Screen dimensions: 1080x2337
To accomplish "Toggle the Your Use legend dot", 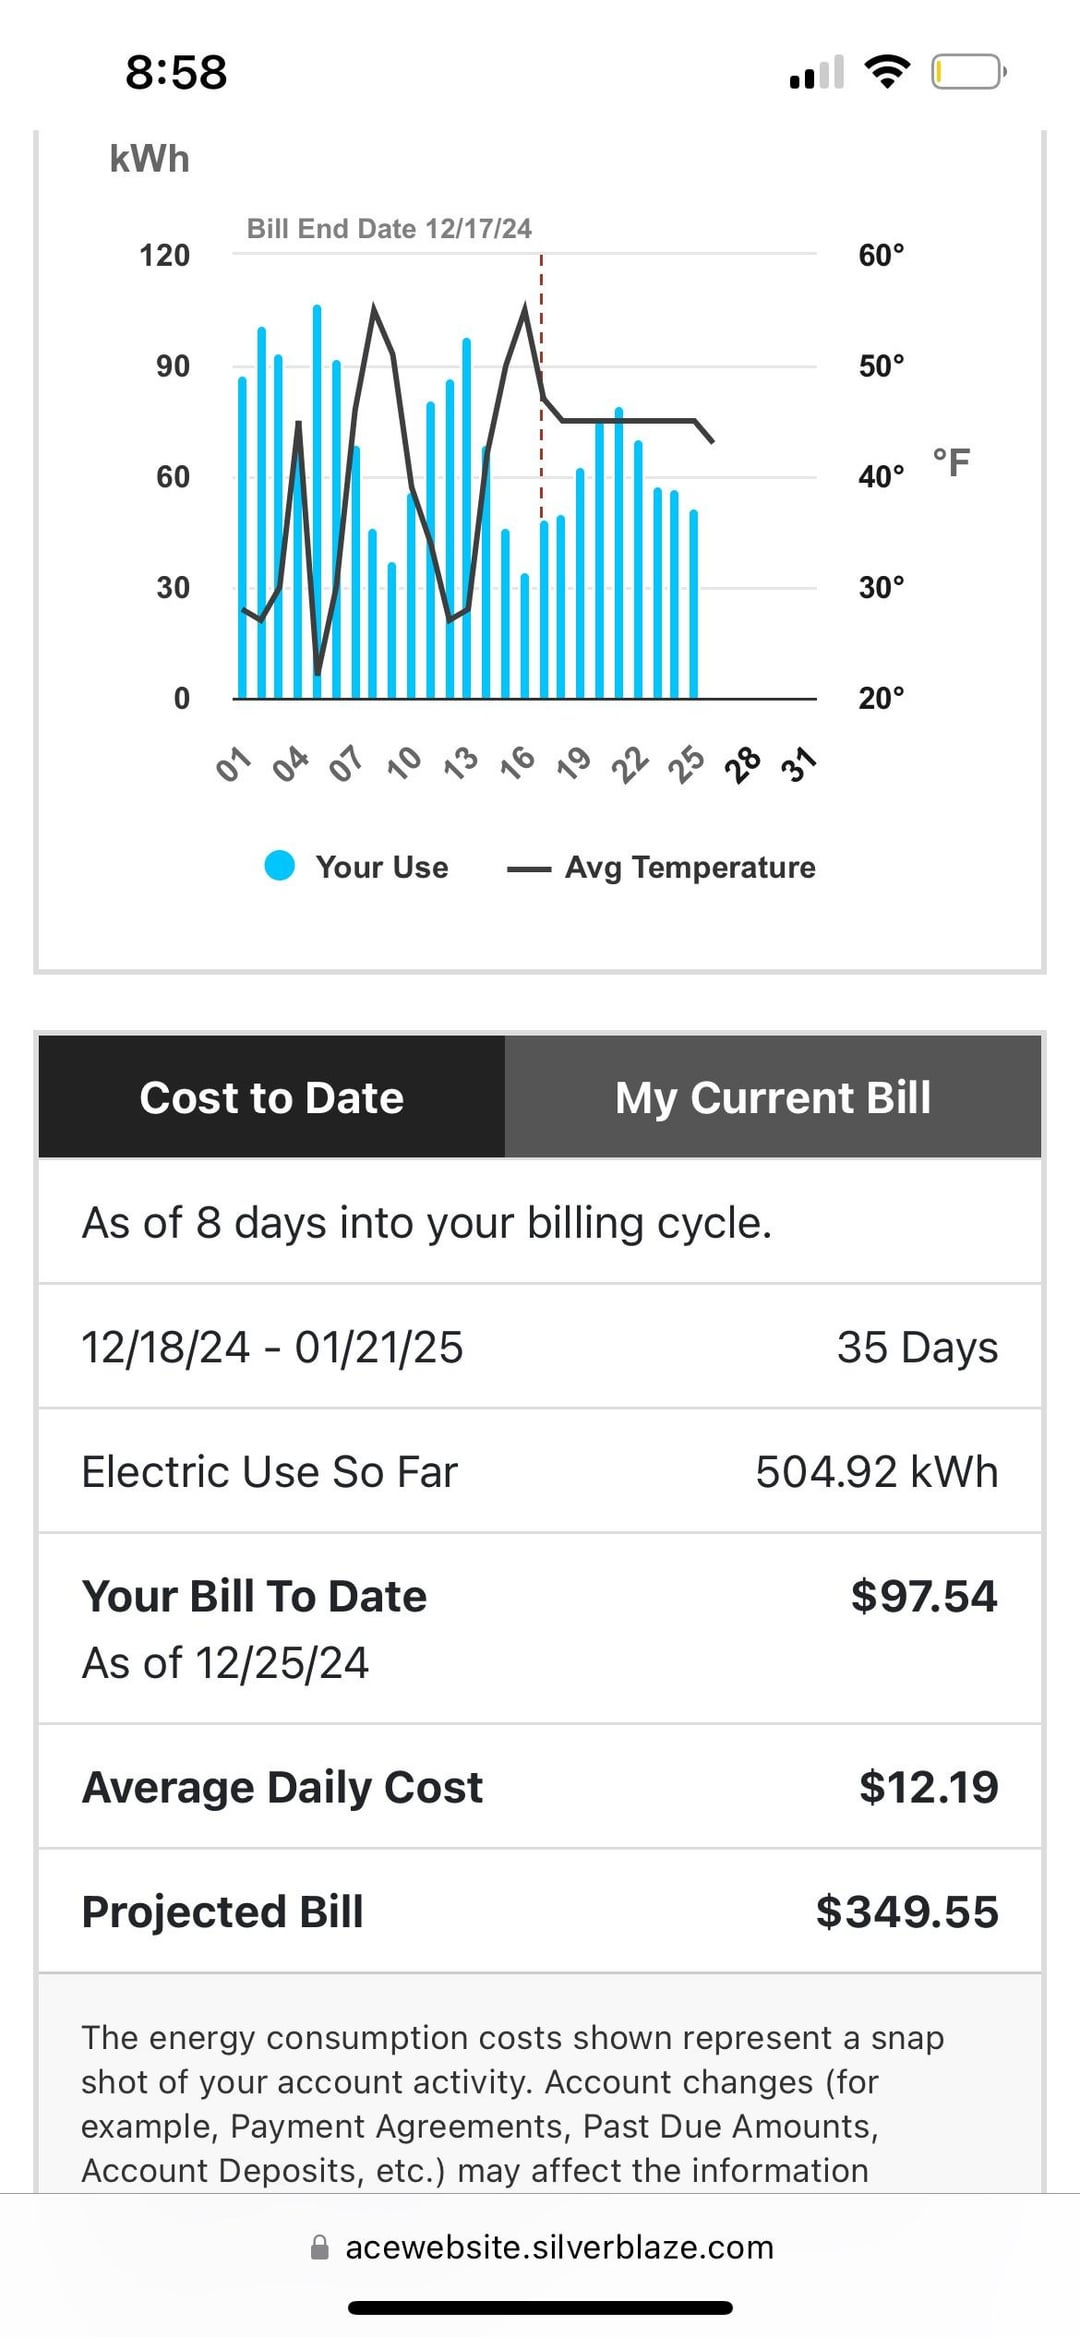I will click(x=280, y=866).
